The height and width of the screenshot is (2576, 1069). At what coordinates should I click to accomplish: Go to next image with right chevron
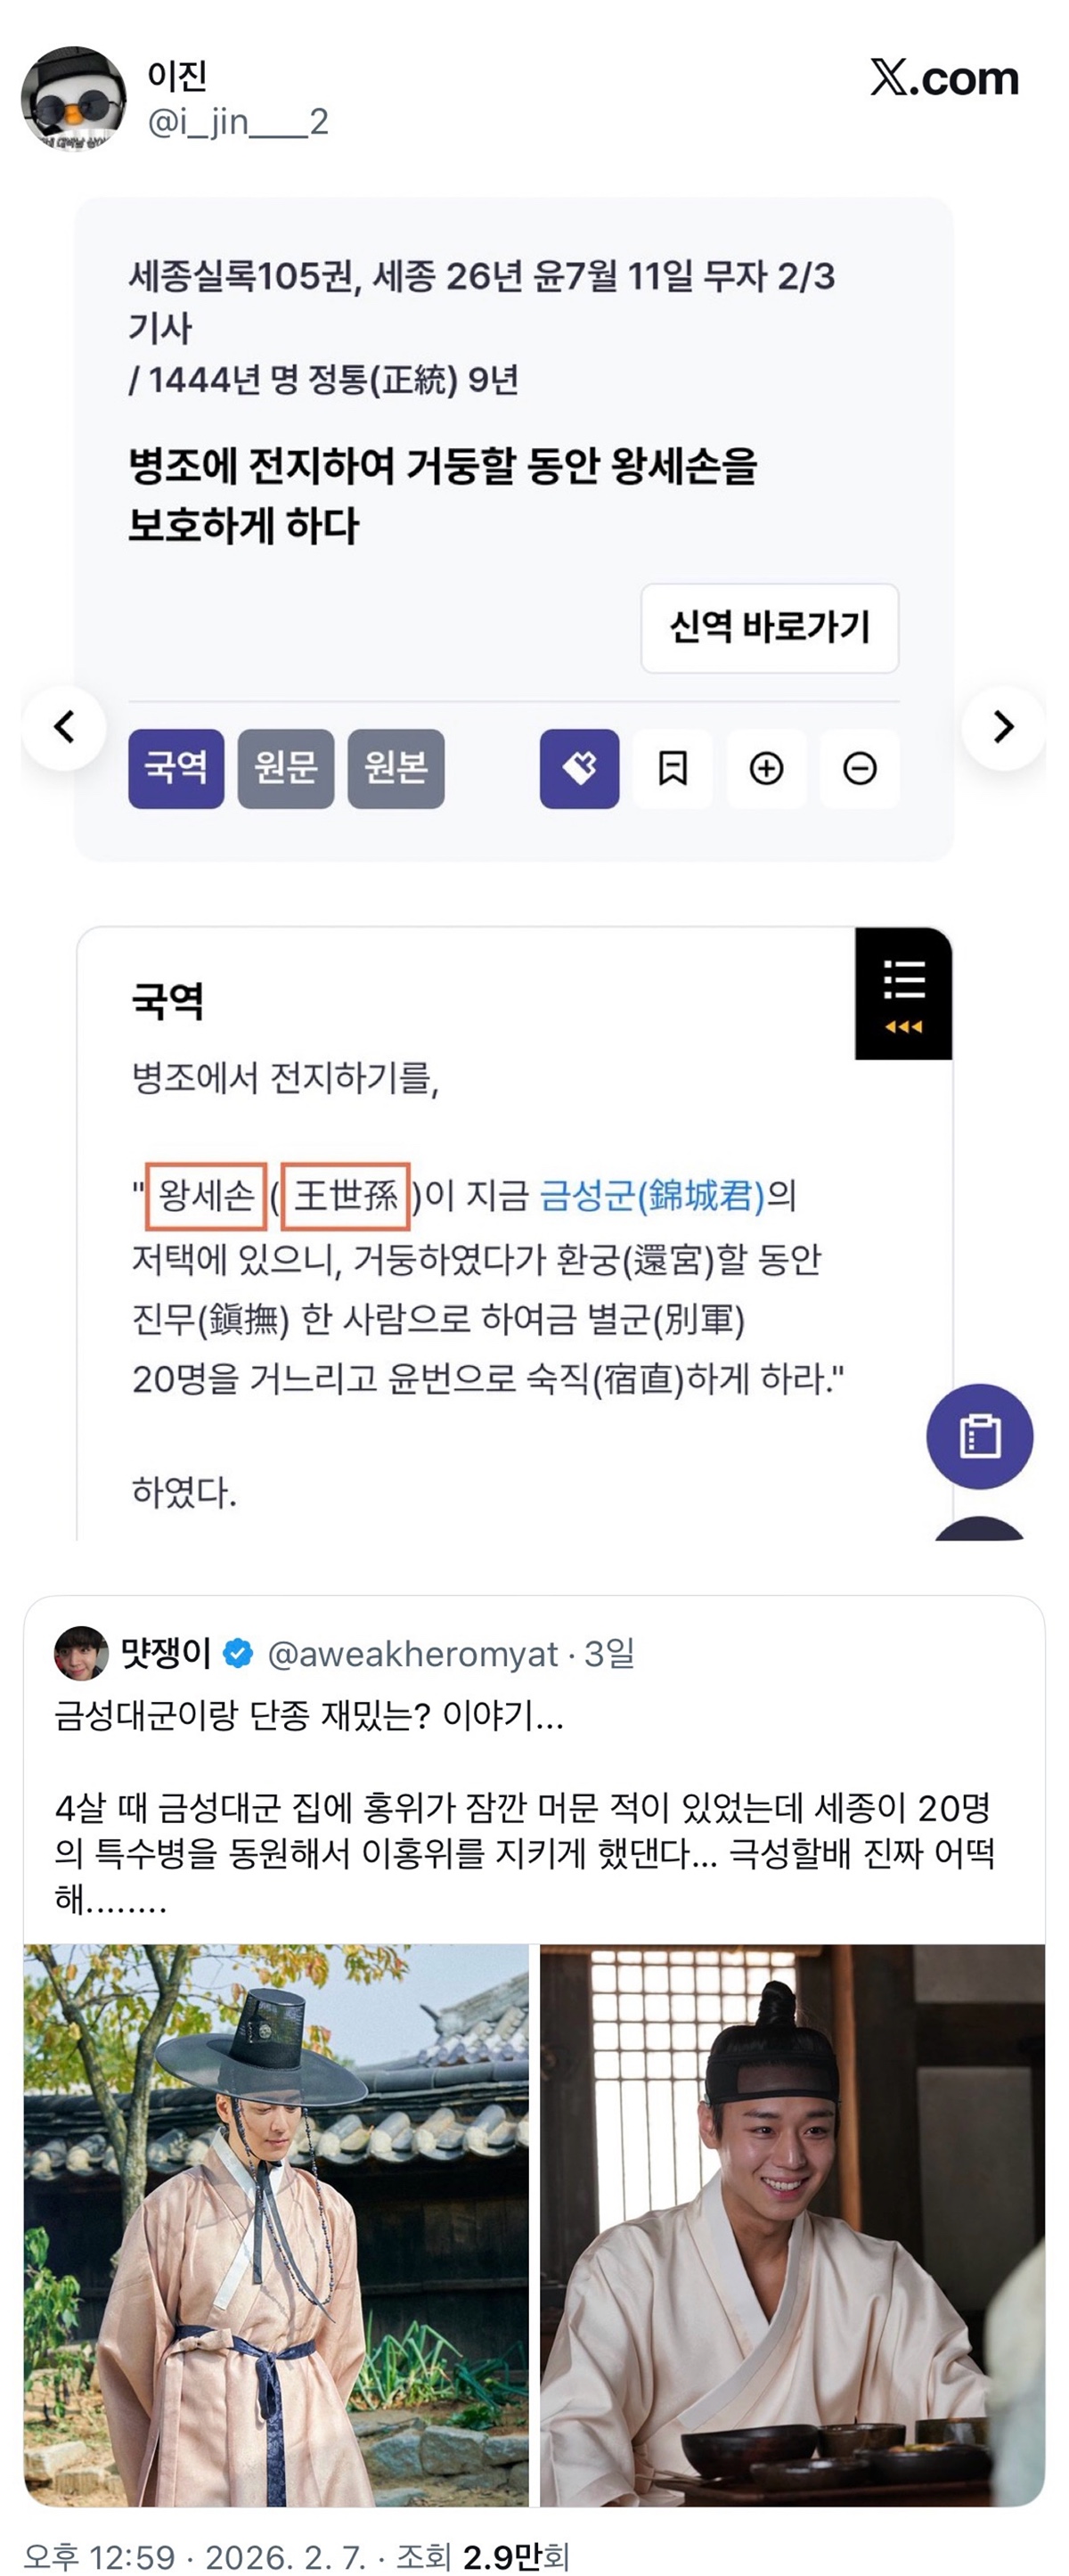[x=1003, y=727]
